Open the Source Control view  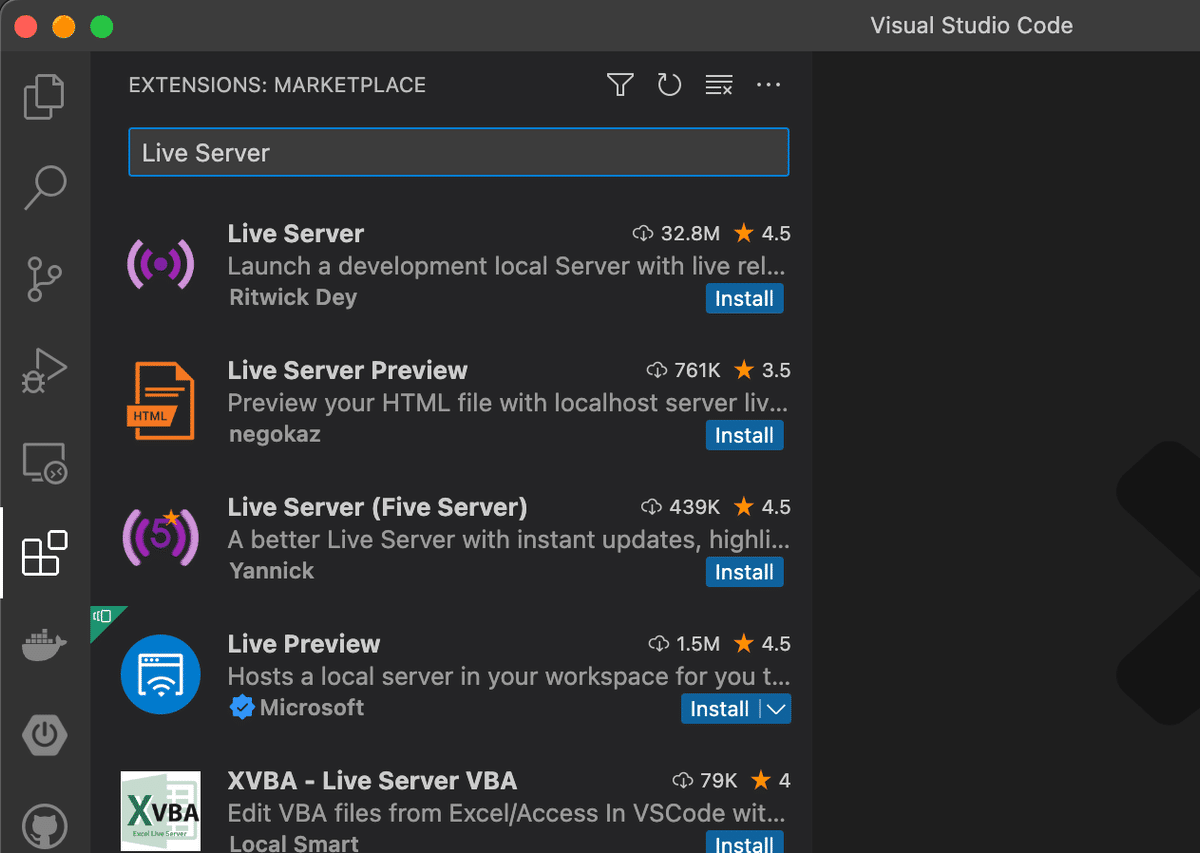tap(44, 279)
